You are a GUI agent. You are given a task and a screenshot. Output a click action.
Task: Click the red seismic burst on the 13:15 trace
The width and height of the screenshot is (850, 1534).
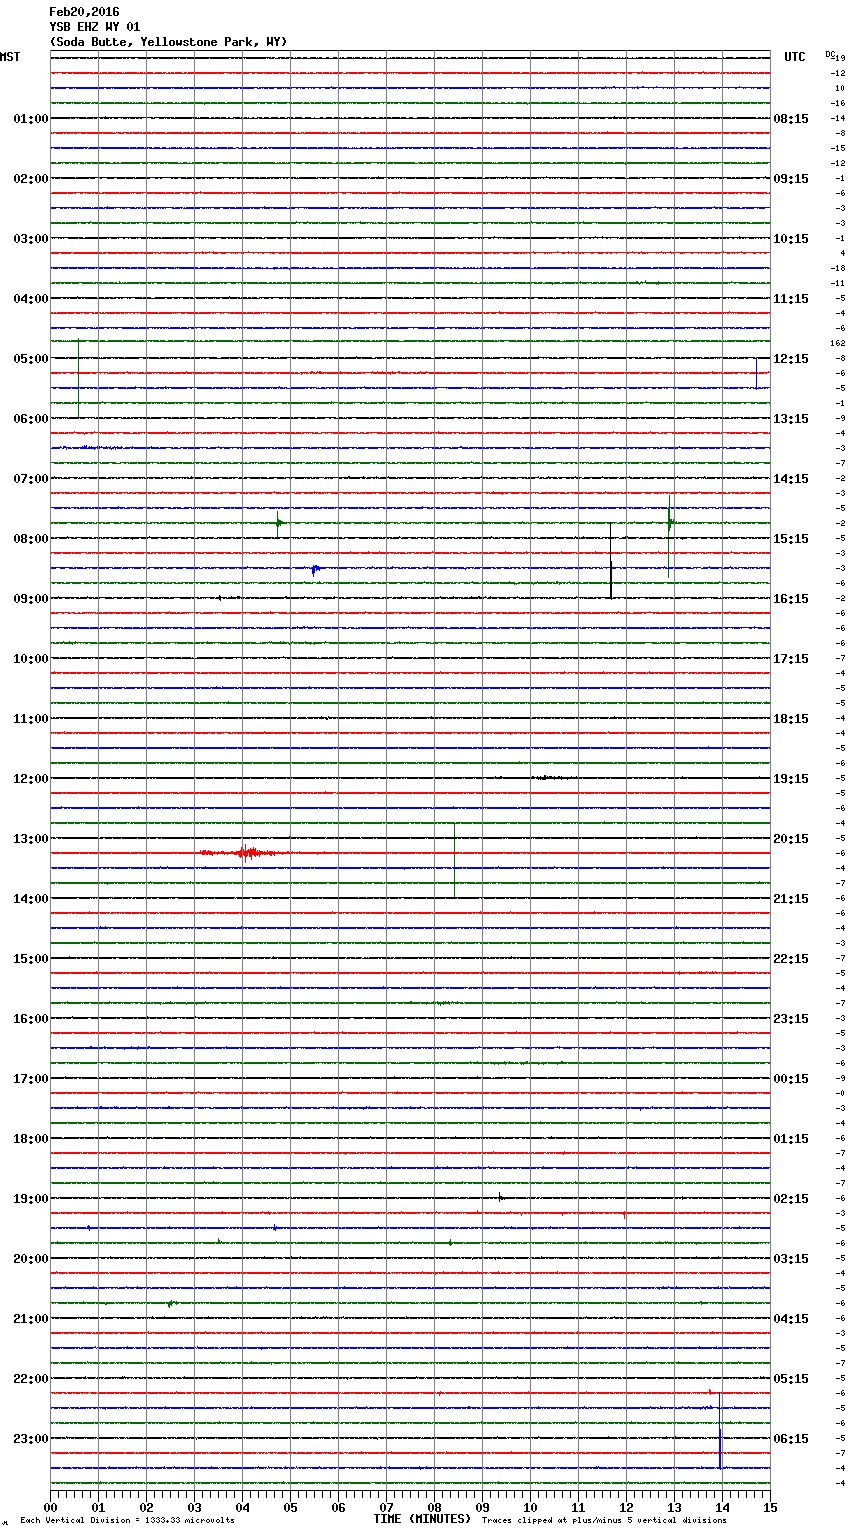point(245,853)
